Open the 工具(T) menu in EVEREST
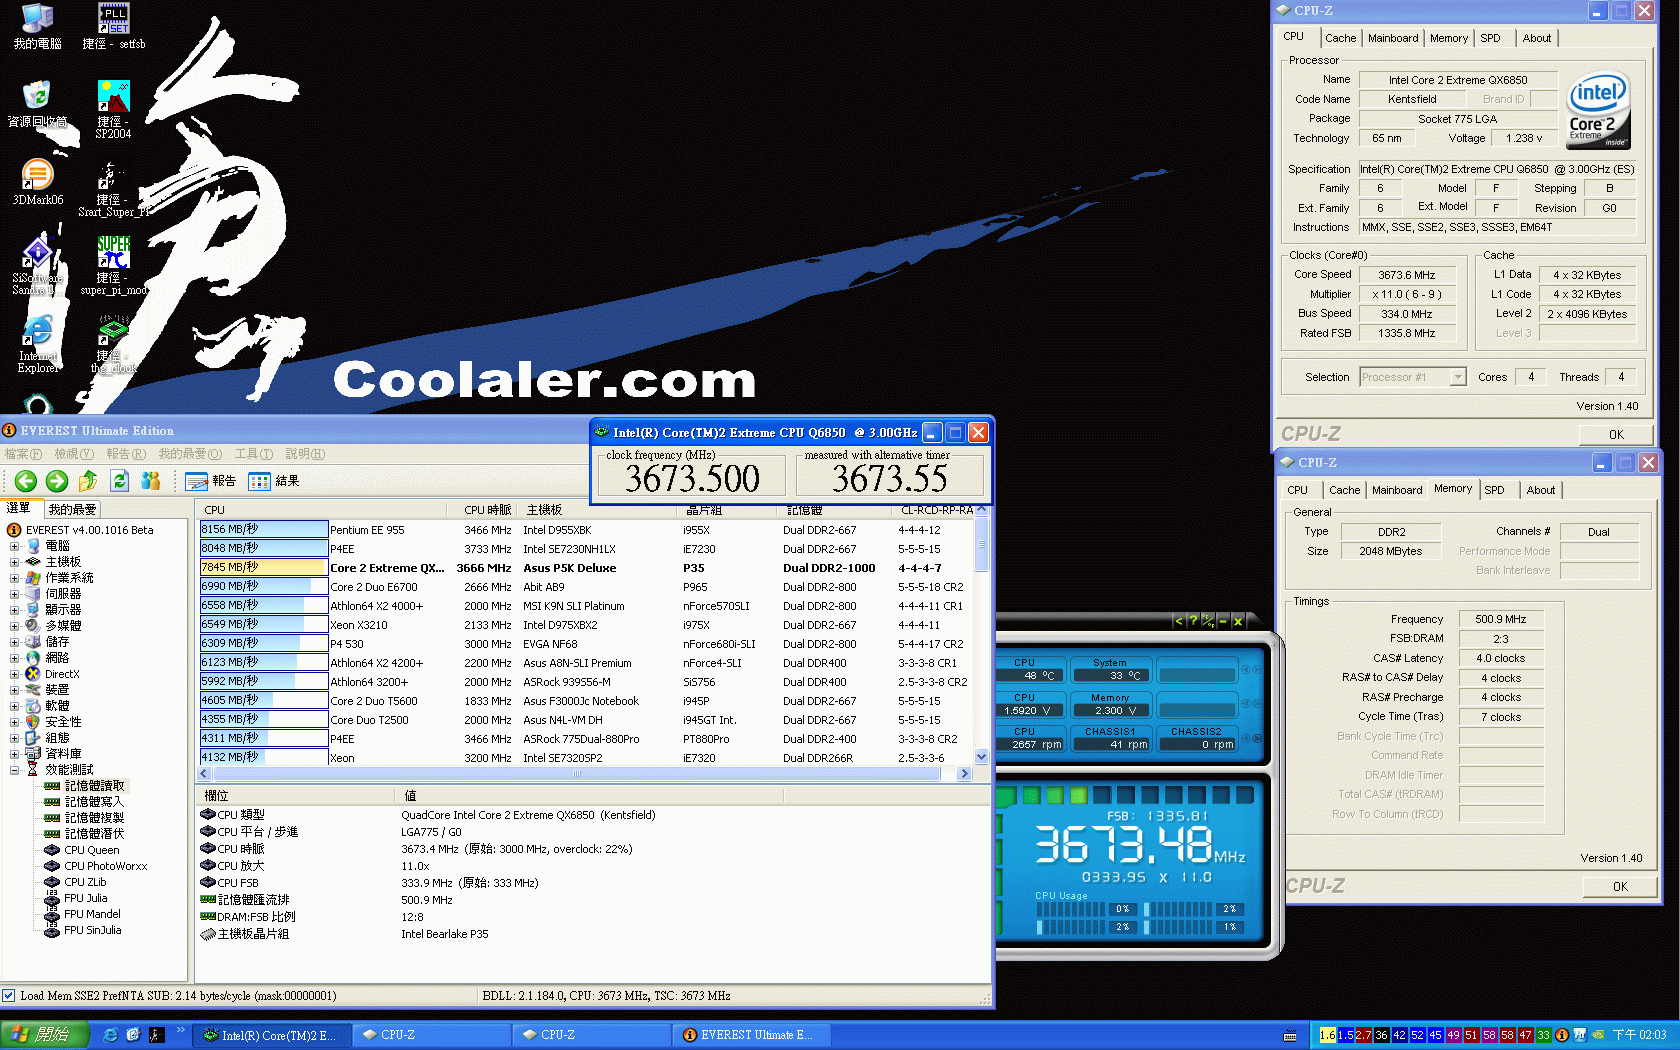 [253, 453]
